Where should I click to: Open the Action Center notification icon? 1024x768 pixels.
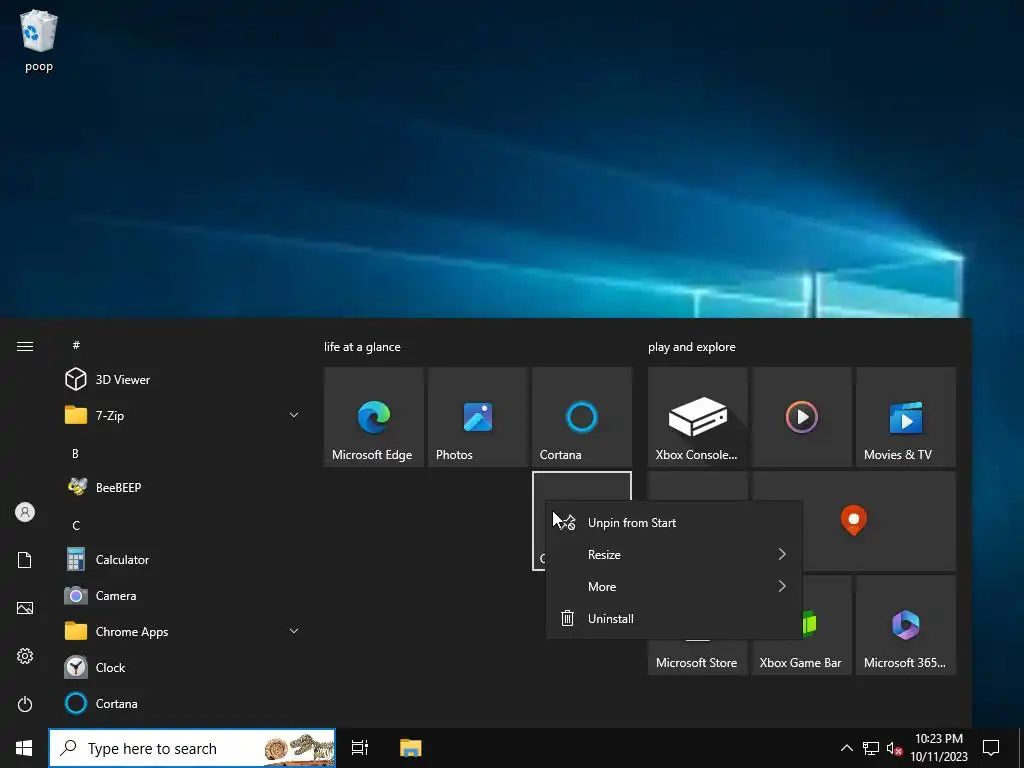[991, 748]
